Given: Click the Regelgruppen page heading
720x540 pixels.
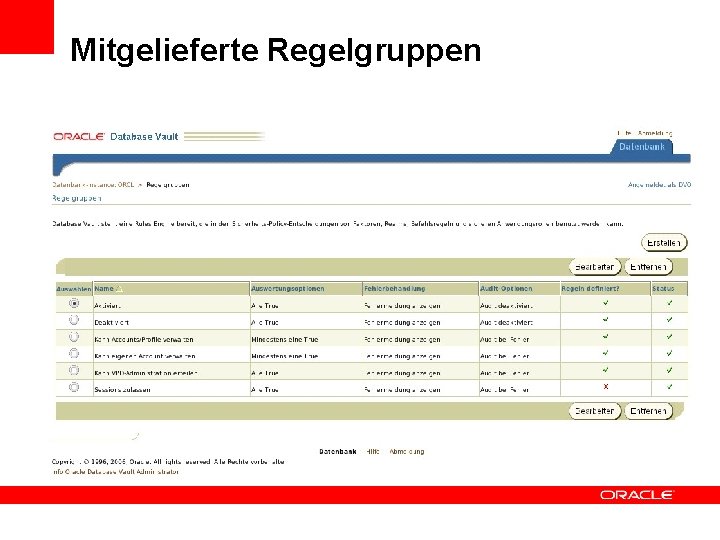Looking at the screenshot, I should (76, 198).
